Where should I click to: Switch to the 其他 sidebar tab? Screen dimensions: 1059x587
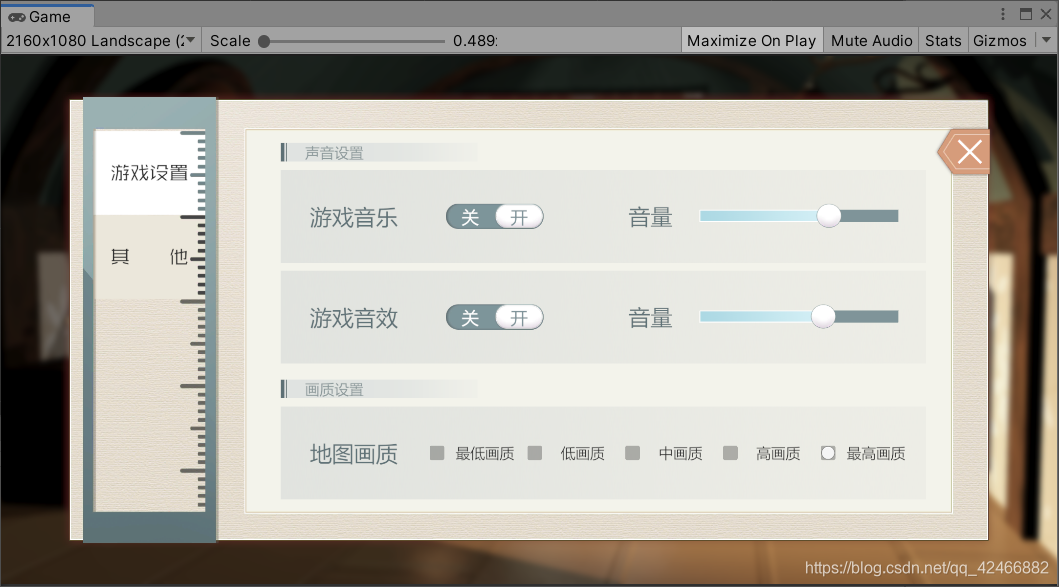(x=149, y=257)
